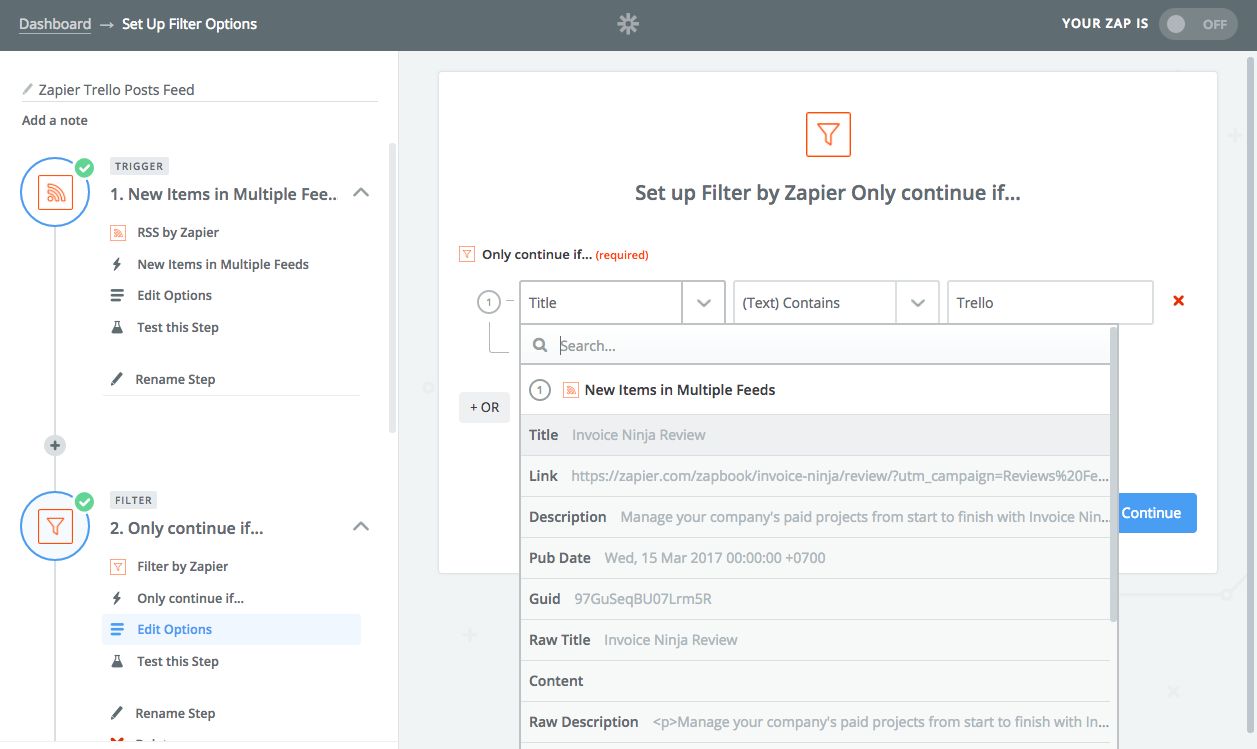
Task: Click small funnel icon beside Filter by Zapier
Action: (x=118, y=566)
